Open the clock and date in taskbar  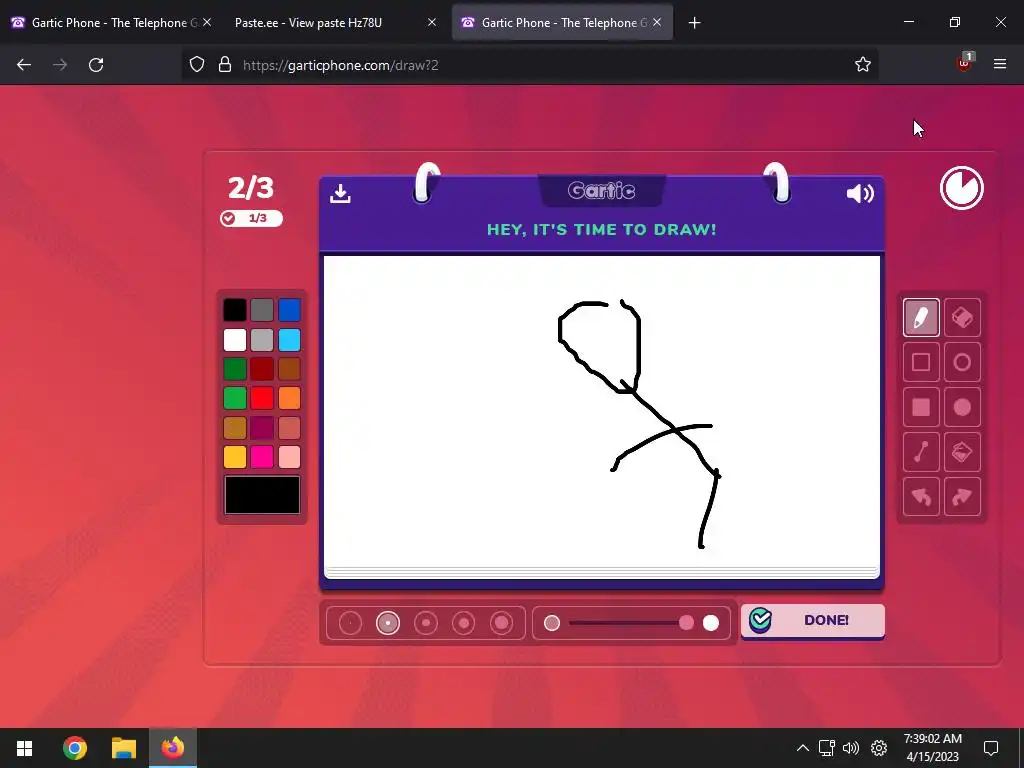(x=933, y=748)
